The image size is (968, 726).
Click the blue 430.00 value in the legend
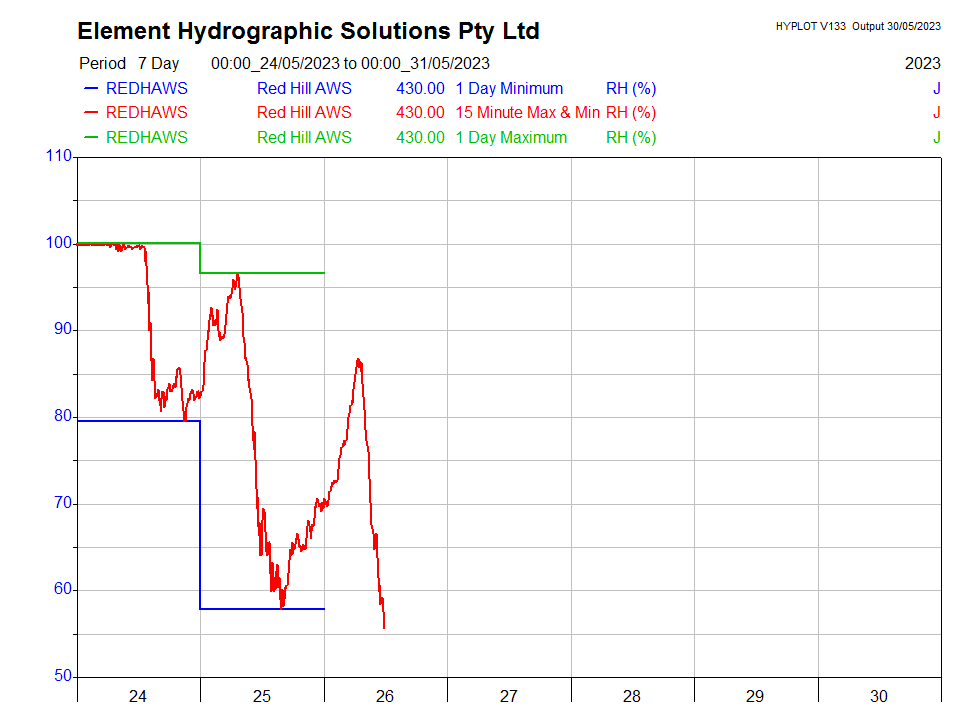coord(420,88)
